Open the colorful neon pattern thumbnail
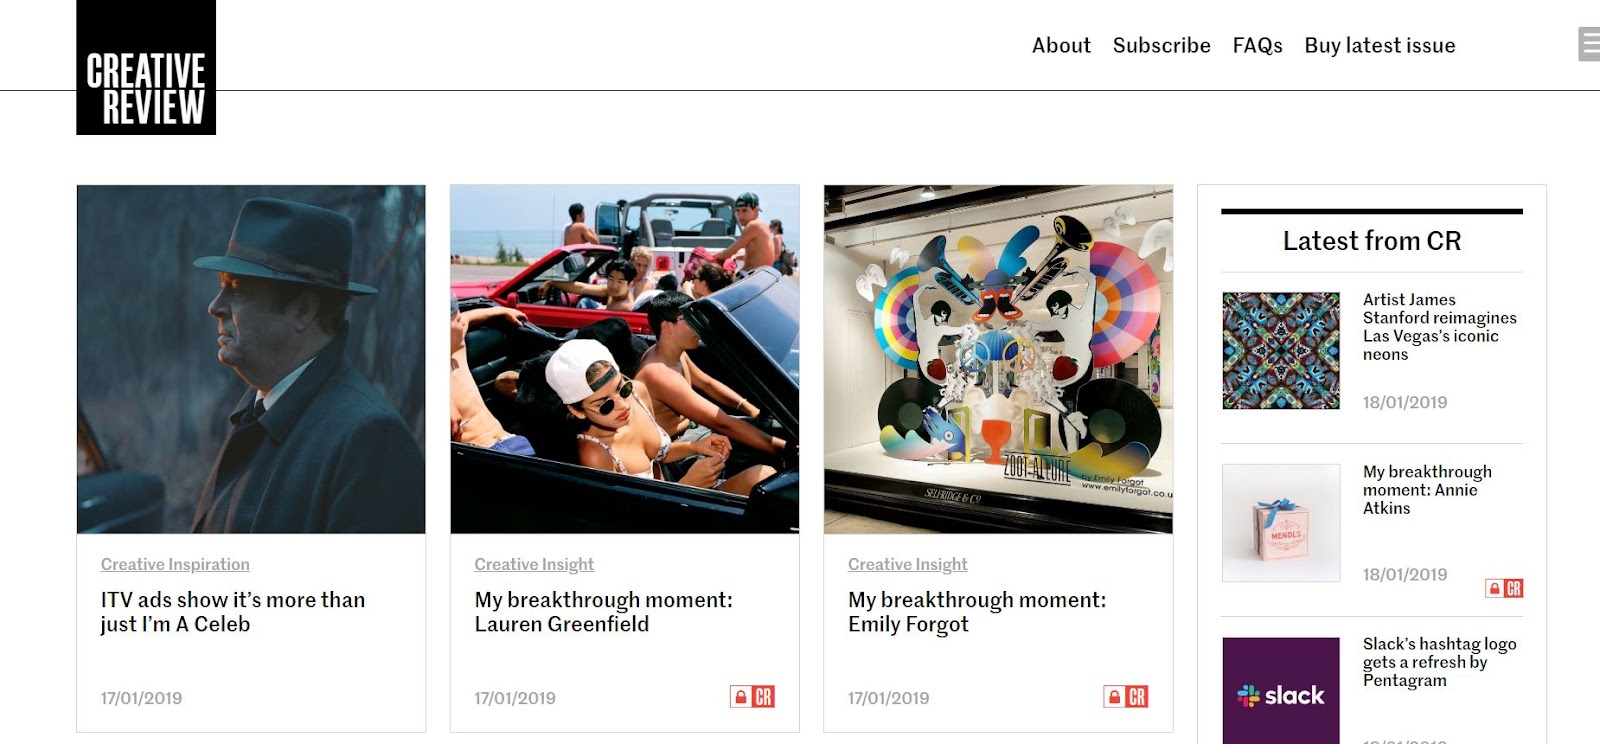The height and width of the screenshot is (744, 1600). [1281, 351]
